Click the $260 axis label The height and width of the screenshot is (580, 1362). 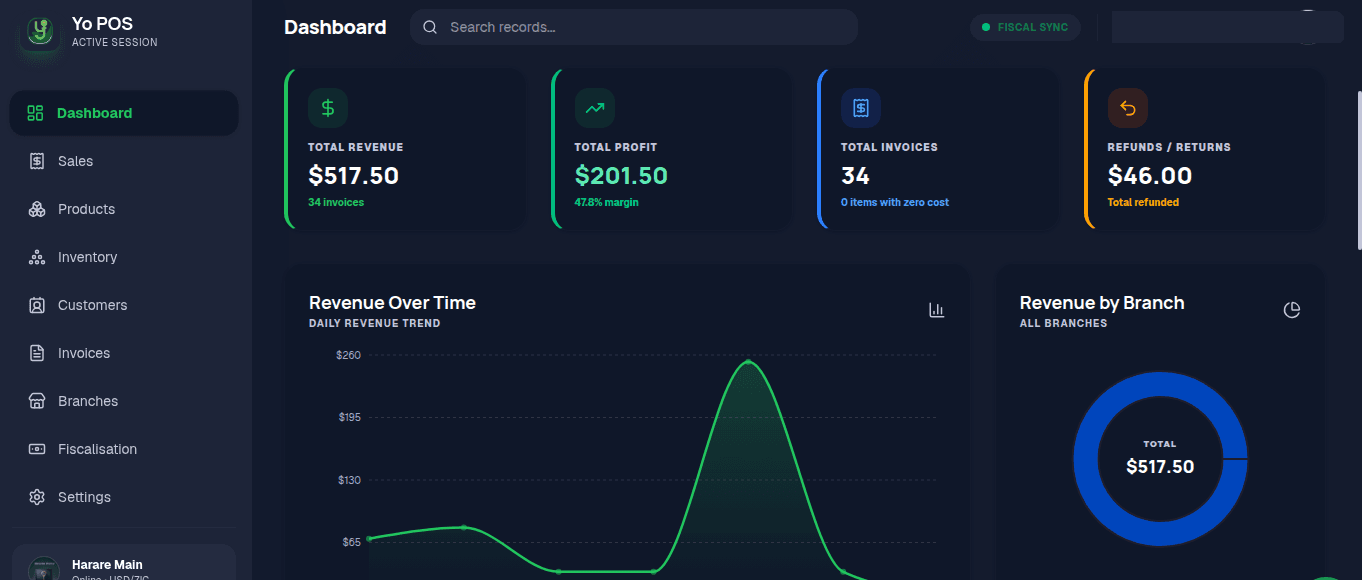349,355
